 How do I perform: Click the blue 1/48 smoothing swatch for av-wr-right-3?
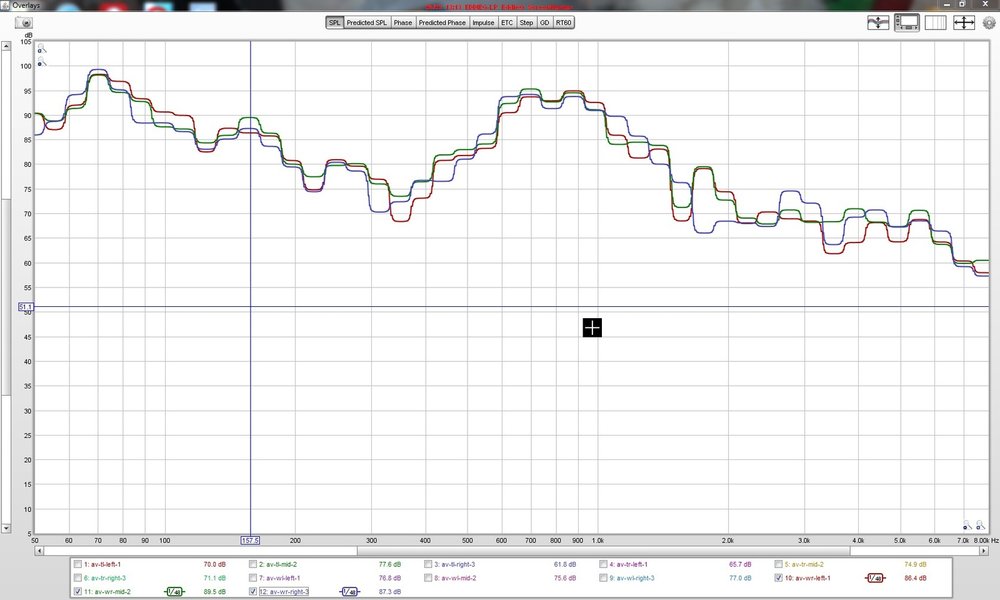[349, 592]
